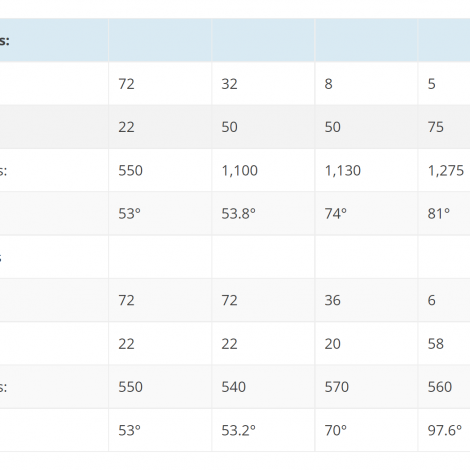Select the 53.2° cell
This screenshot has height=470, width=470.
[263, 430]
